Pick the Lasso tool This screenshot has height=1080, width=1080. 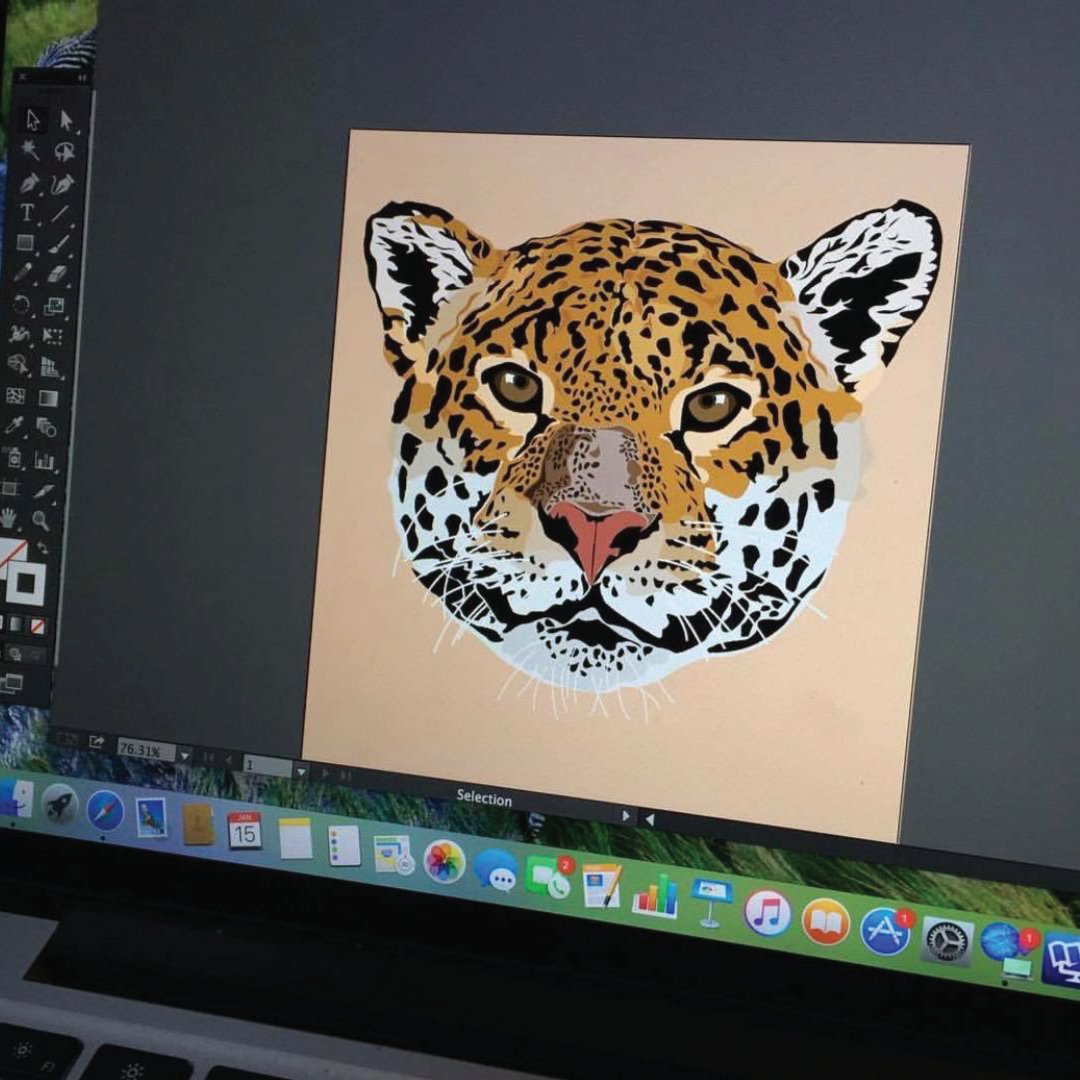65,151
